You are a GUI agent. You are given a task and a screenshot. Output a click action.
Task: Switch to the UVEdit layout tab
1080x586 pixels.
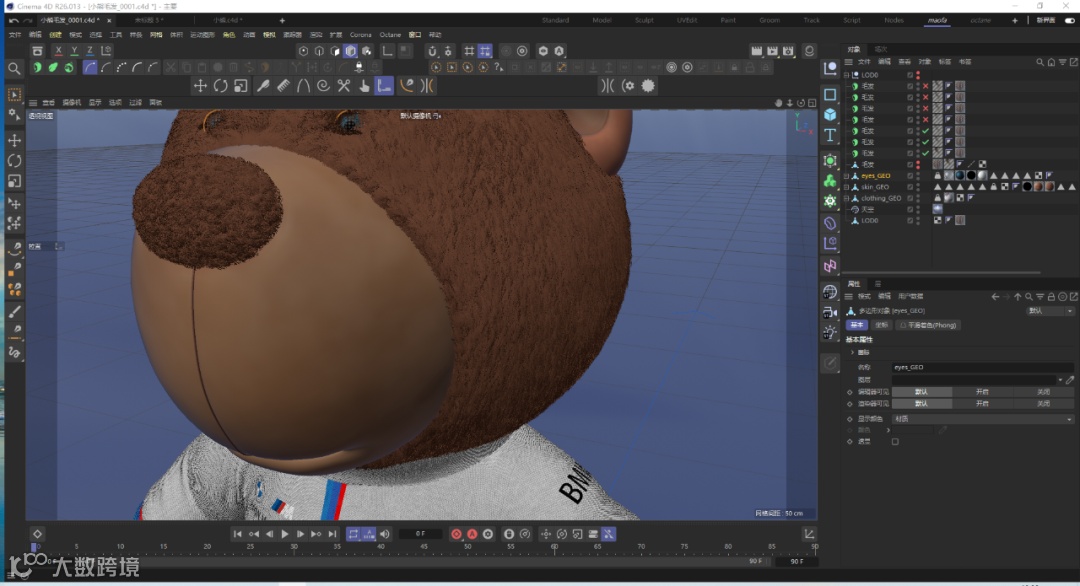pyautogui.click(x=687, y=21)
